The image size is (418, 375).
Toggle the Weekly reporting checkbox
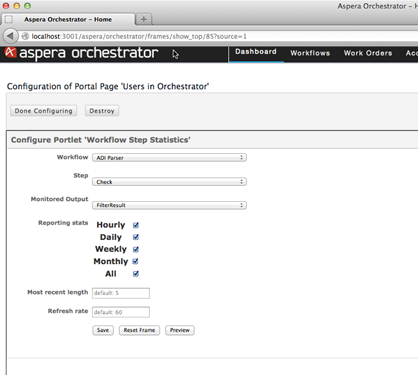point(136,249)
